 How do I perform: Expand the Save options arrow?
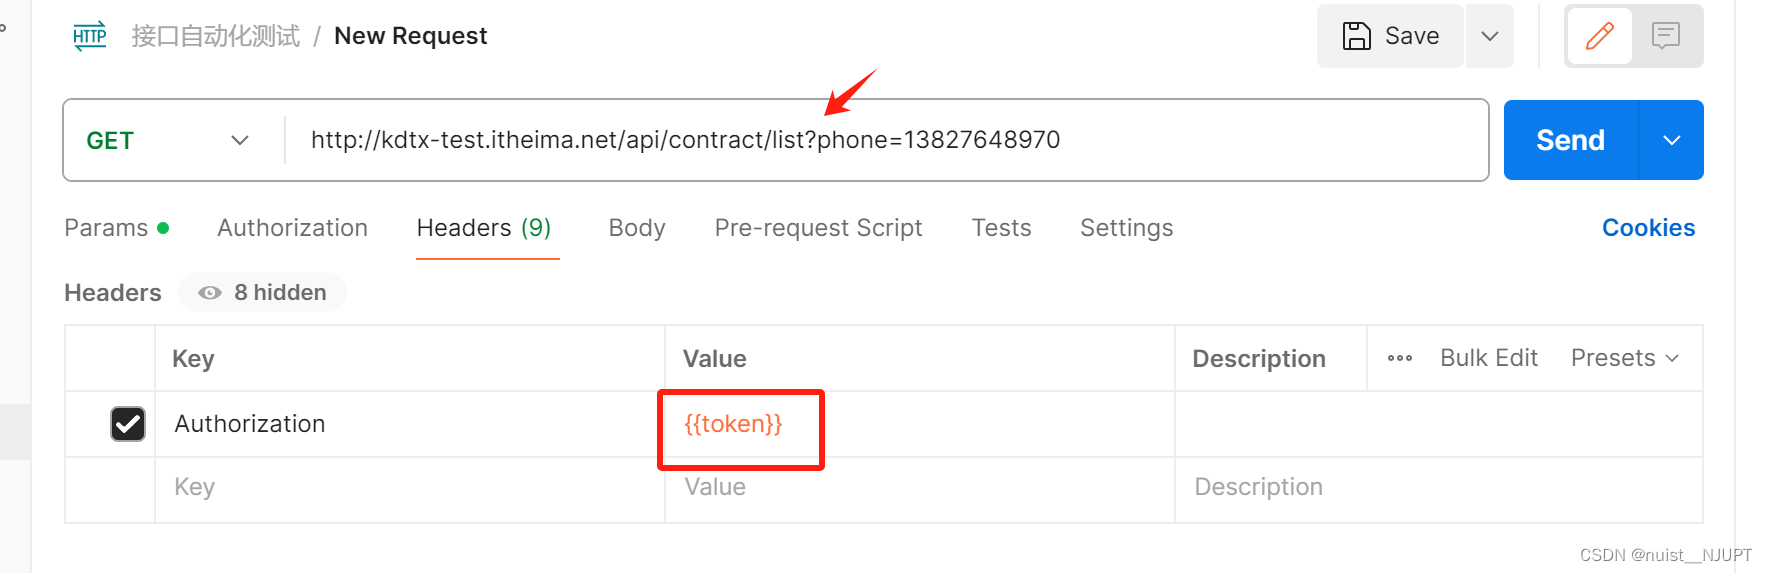(1489, 36)
